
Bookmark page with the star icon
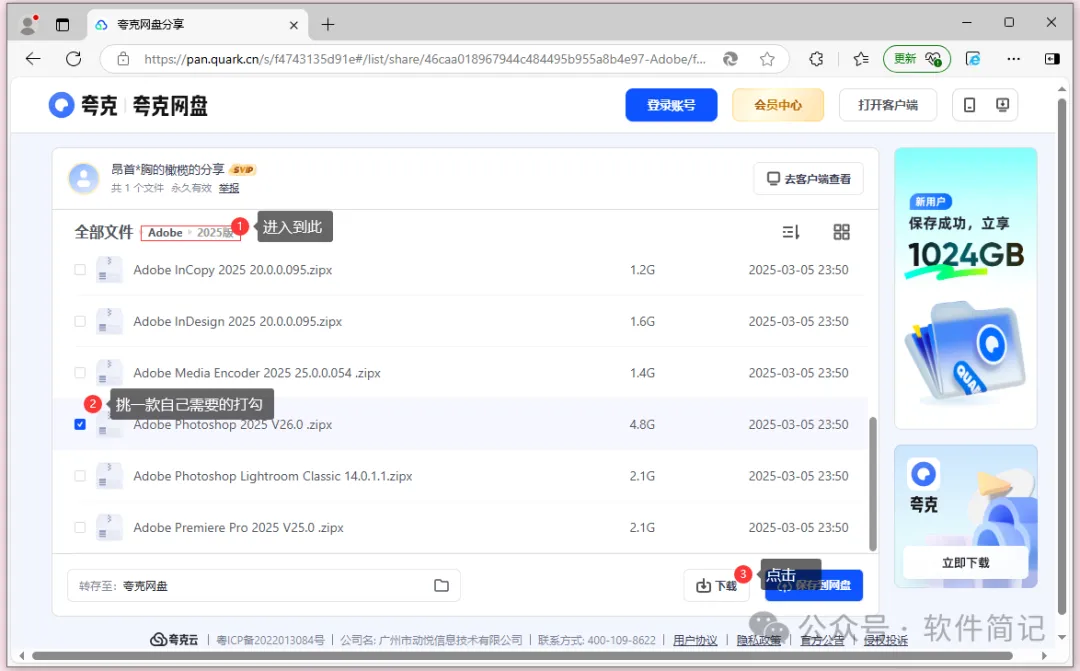pos(767,59)
